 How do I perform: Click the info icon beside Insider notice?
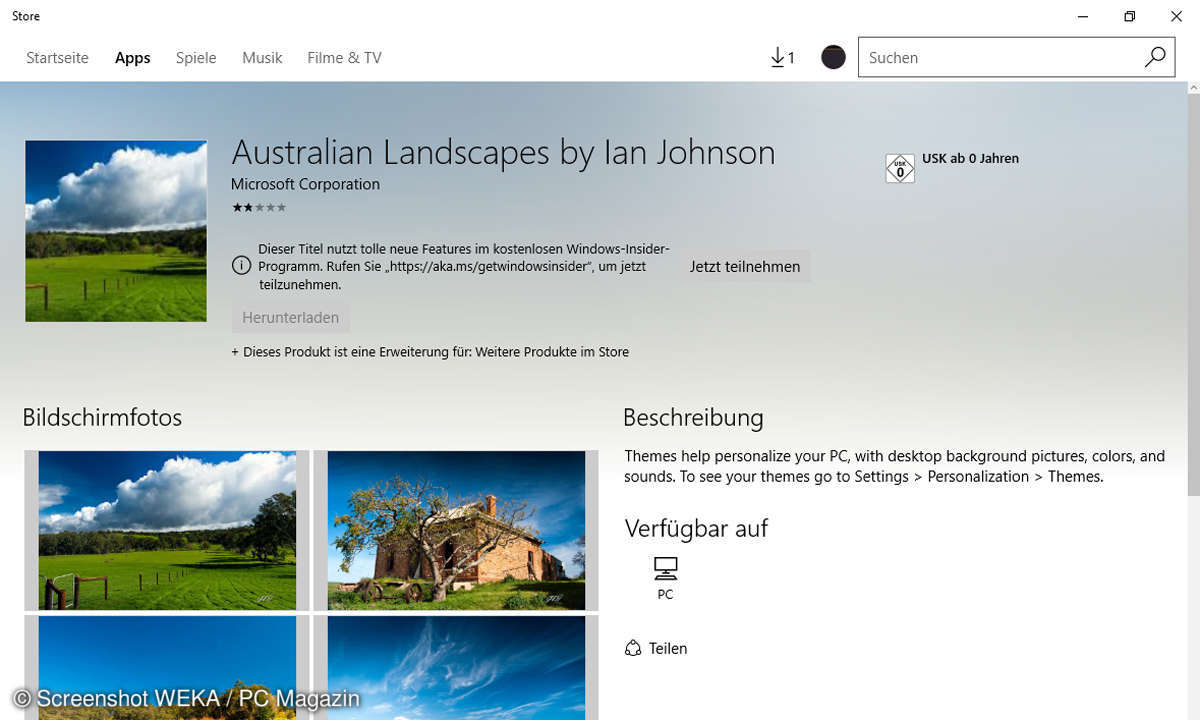click(241, 266)
